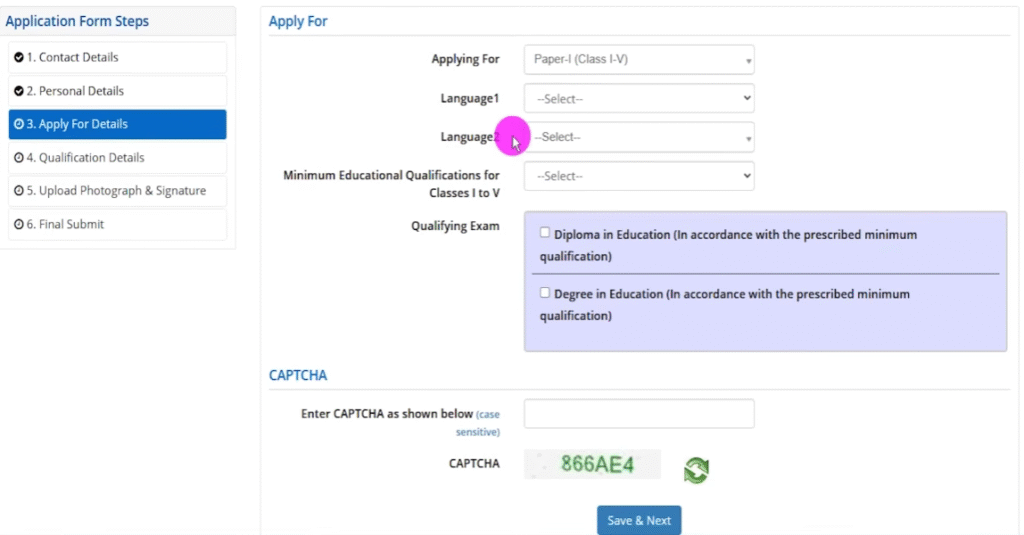Click the clock icon beside Final Submit

click(x=19, y=225)
